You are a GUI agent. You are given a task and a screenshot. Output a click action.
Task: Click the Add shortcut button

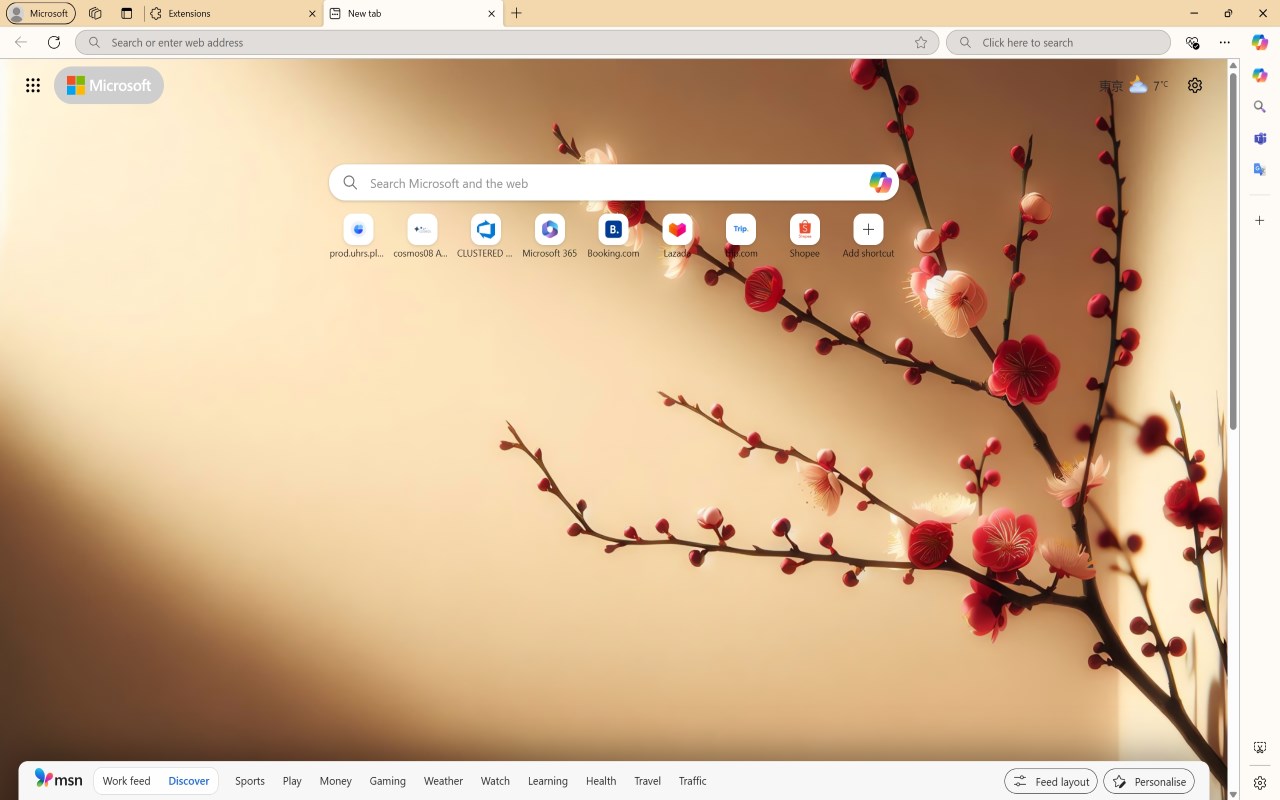pyautogui.click(x=868, y=237)
